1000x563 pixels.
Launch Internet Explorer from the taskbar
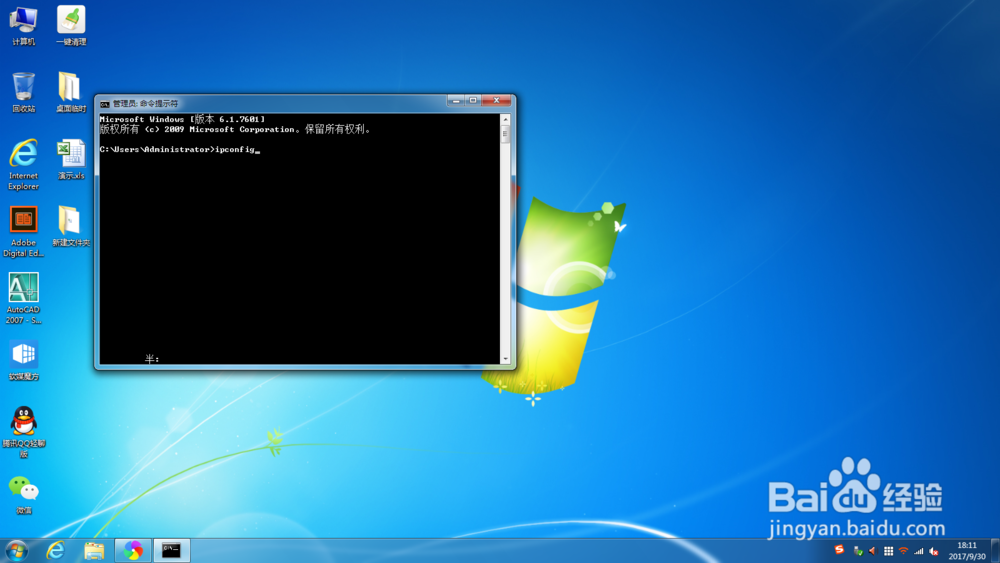pyautogui.click(x=55, y=550)
